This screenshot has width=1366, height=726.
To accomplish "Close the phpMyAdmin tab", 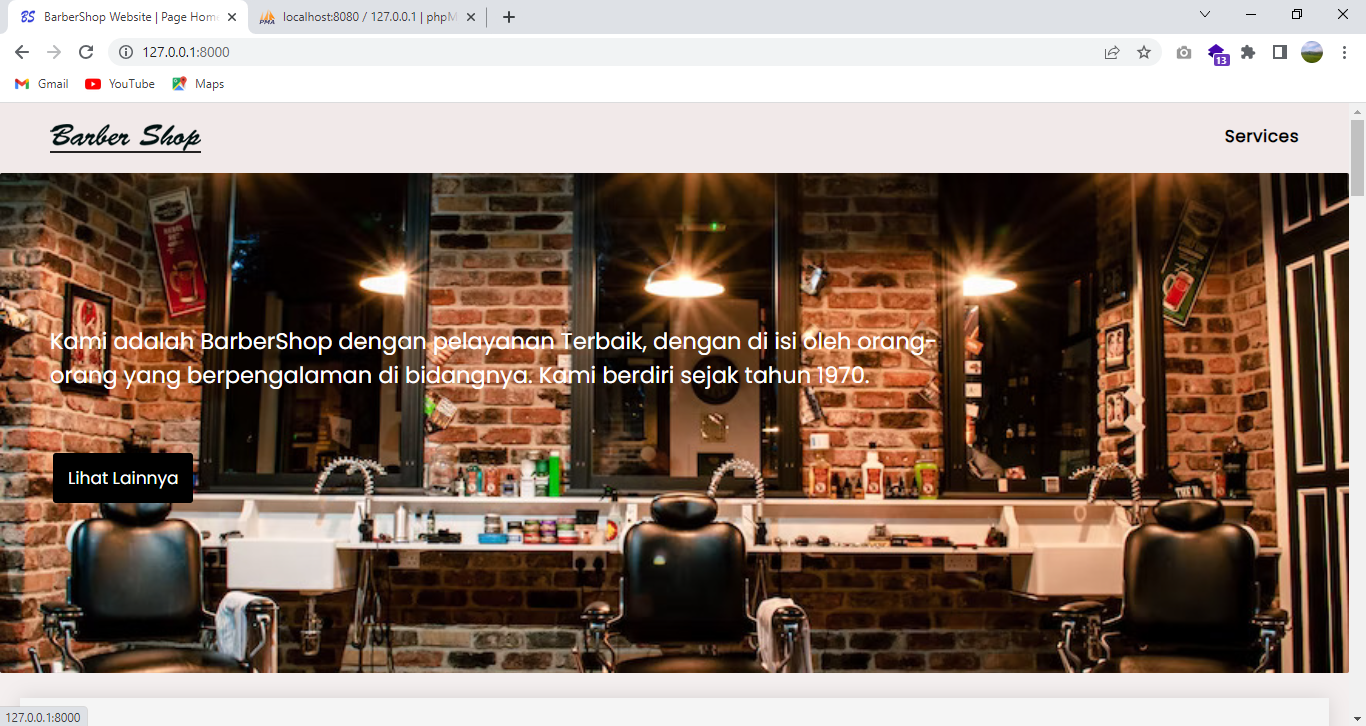I will tap(471, 17).
